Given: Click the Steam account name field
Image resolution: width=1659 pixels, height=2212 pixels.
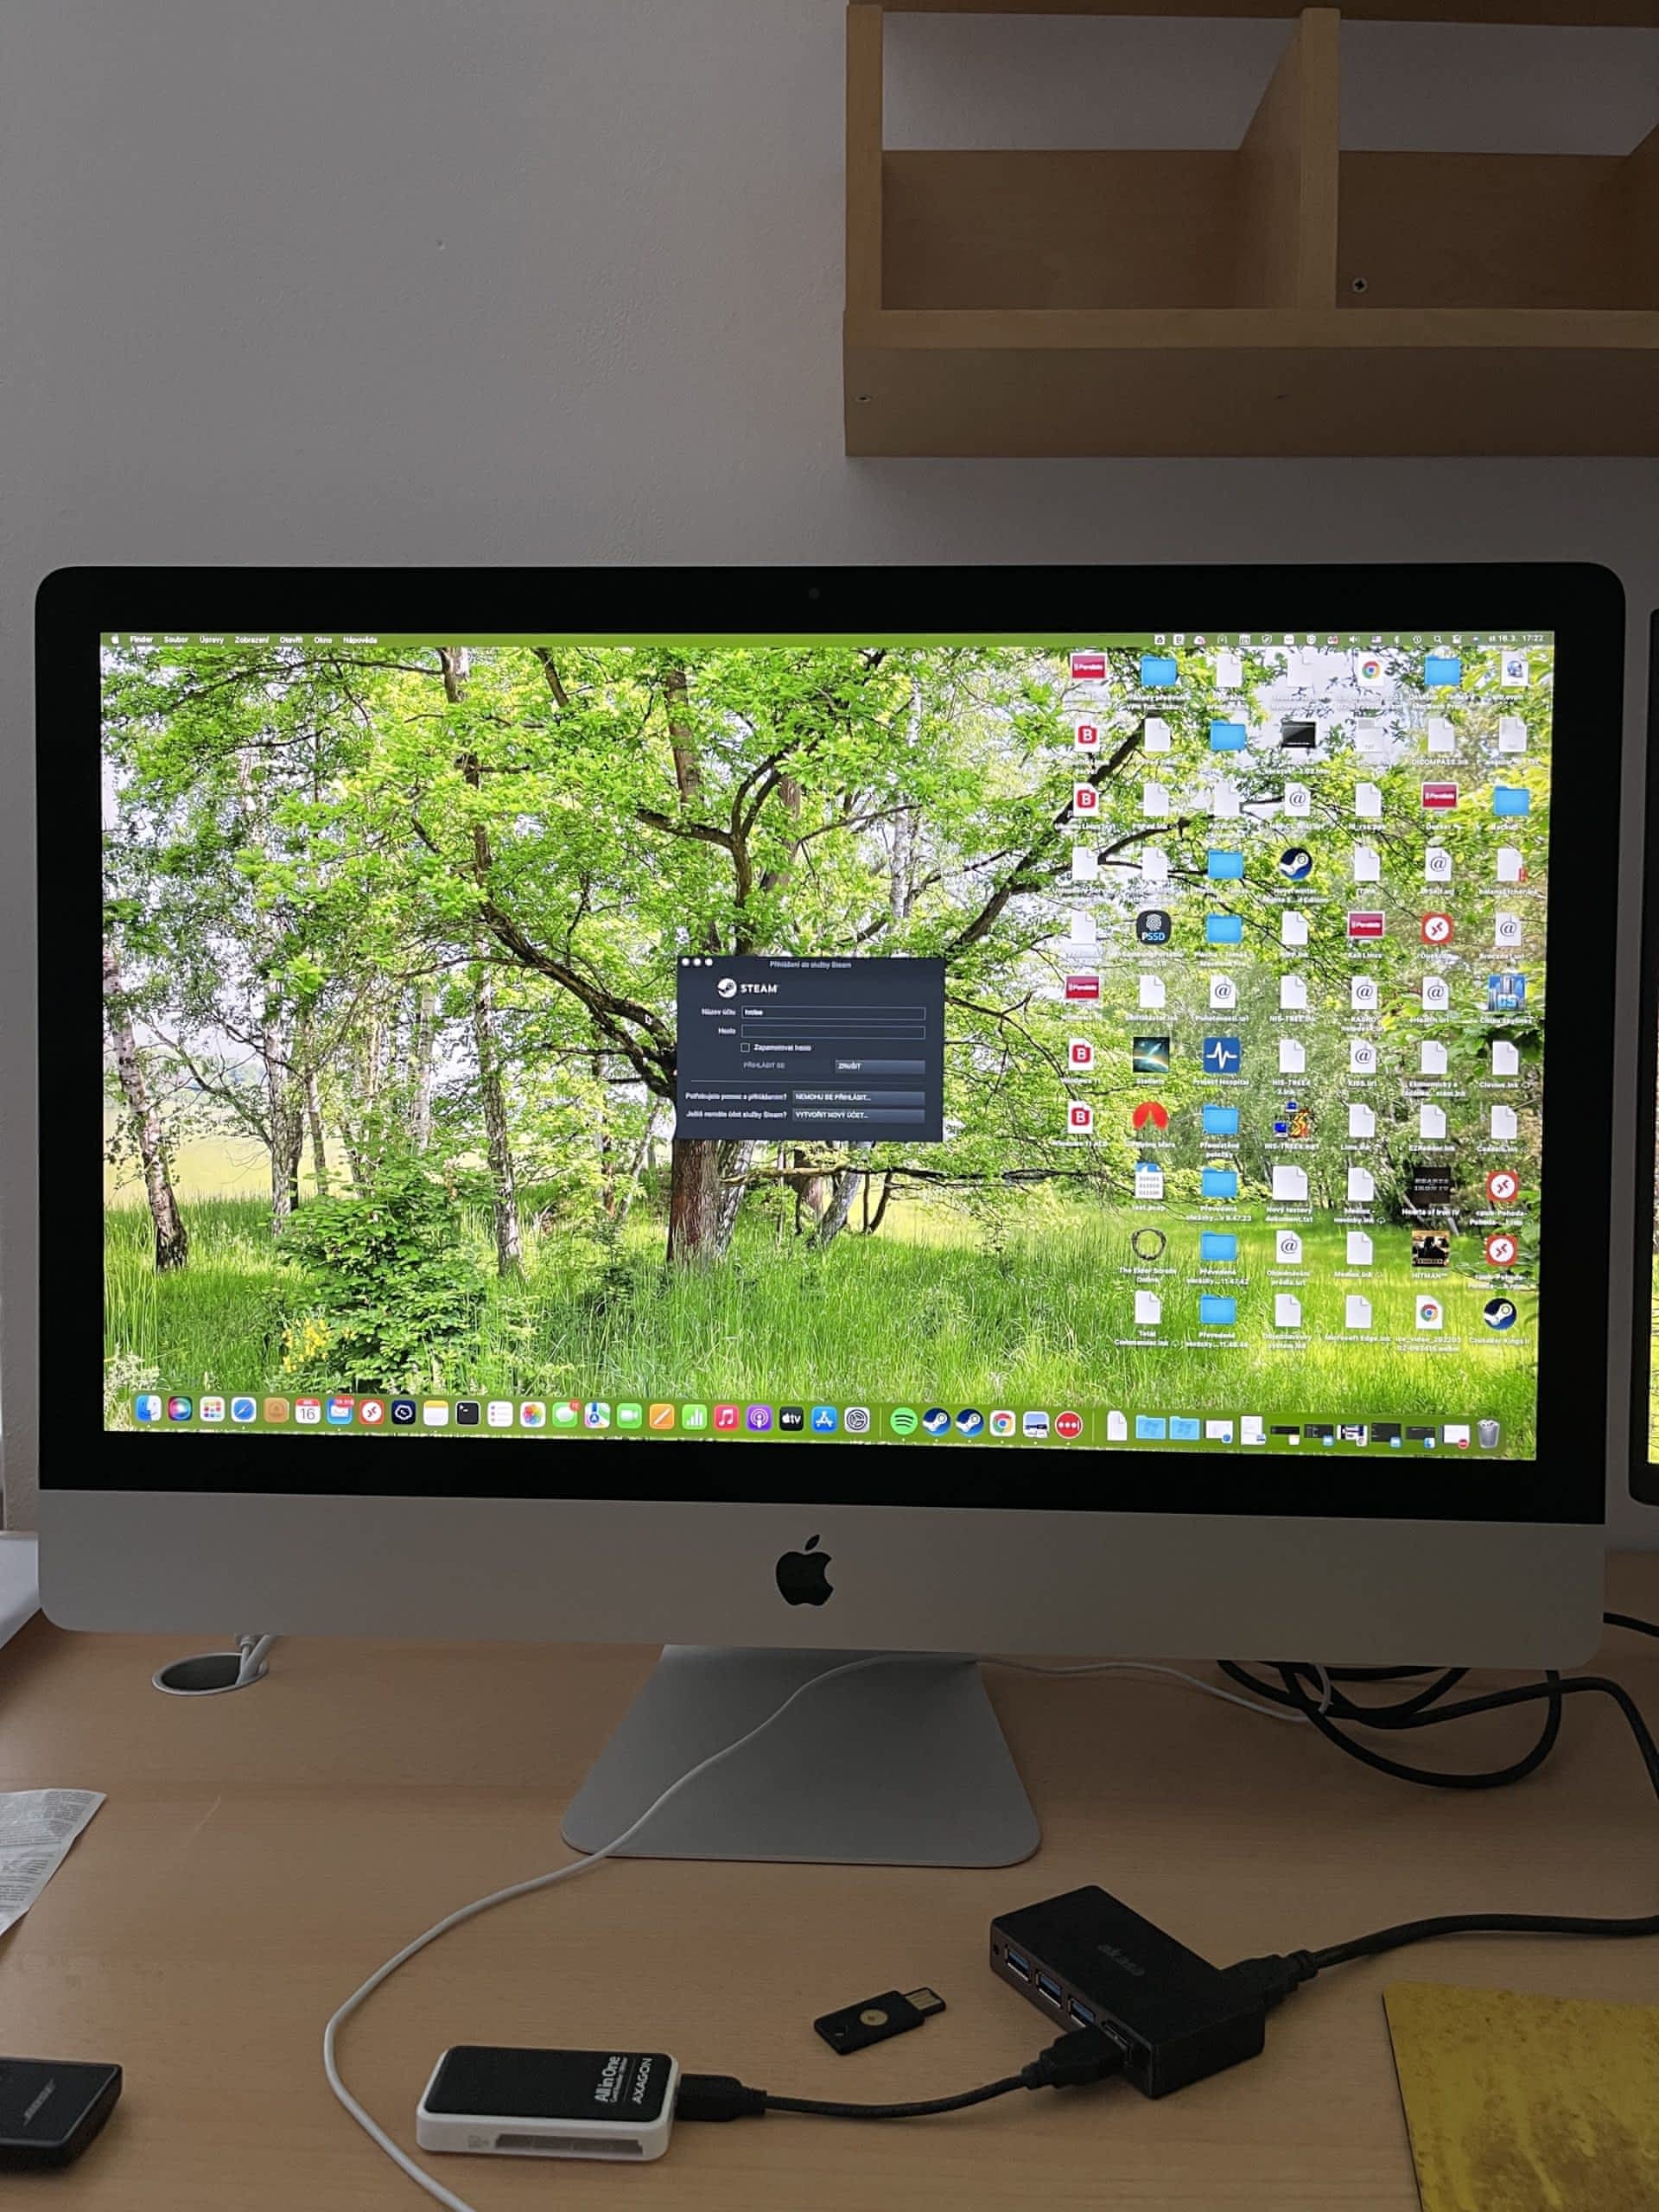Looking at the screenshot, I should [x=832, y=1012].
